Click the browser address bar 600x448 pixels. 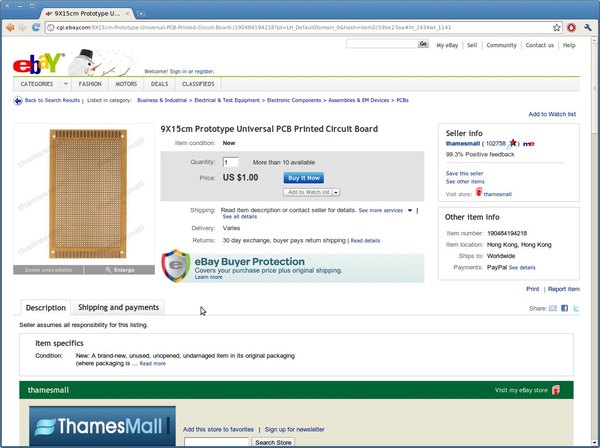tap(298, 28)
